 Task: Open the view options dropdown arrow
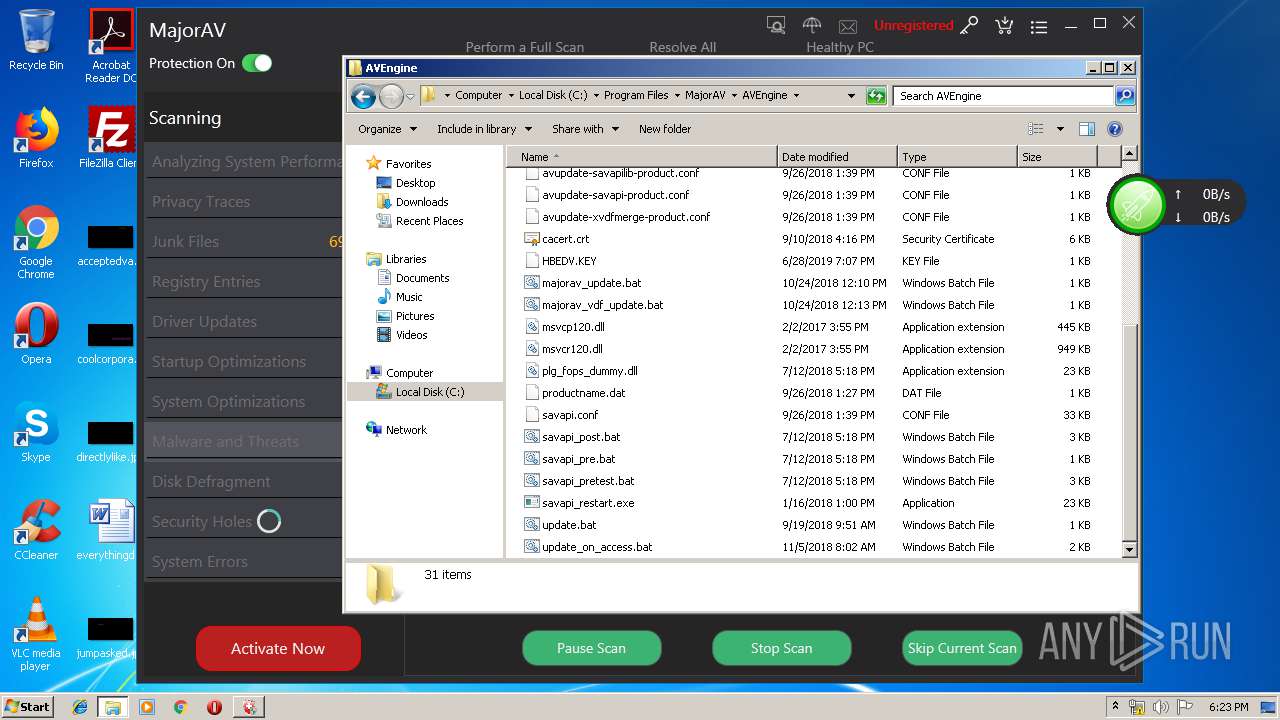(x=1060, y=129)
